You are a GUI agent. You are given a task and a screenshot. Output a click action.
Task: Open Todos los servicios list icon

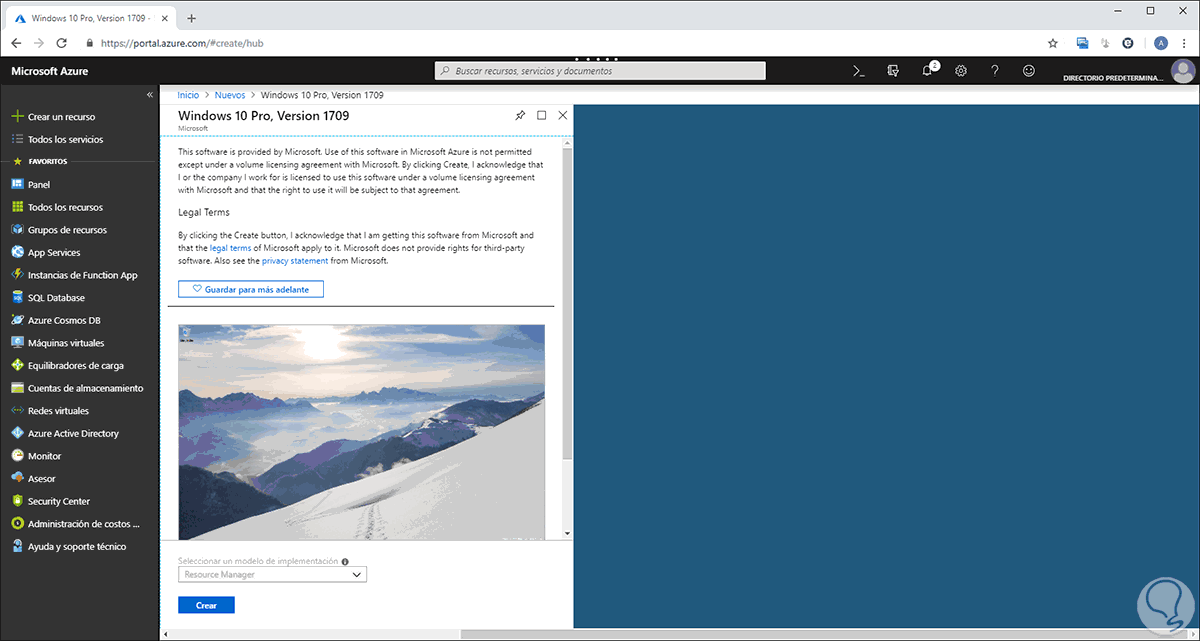coord(17,139)
